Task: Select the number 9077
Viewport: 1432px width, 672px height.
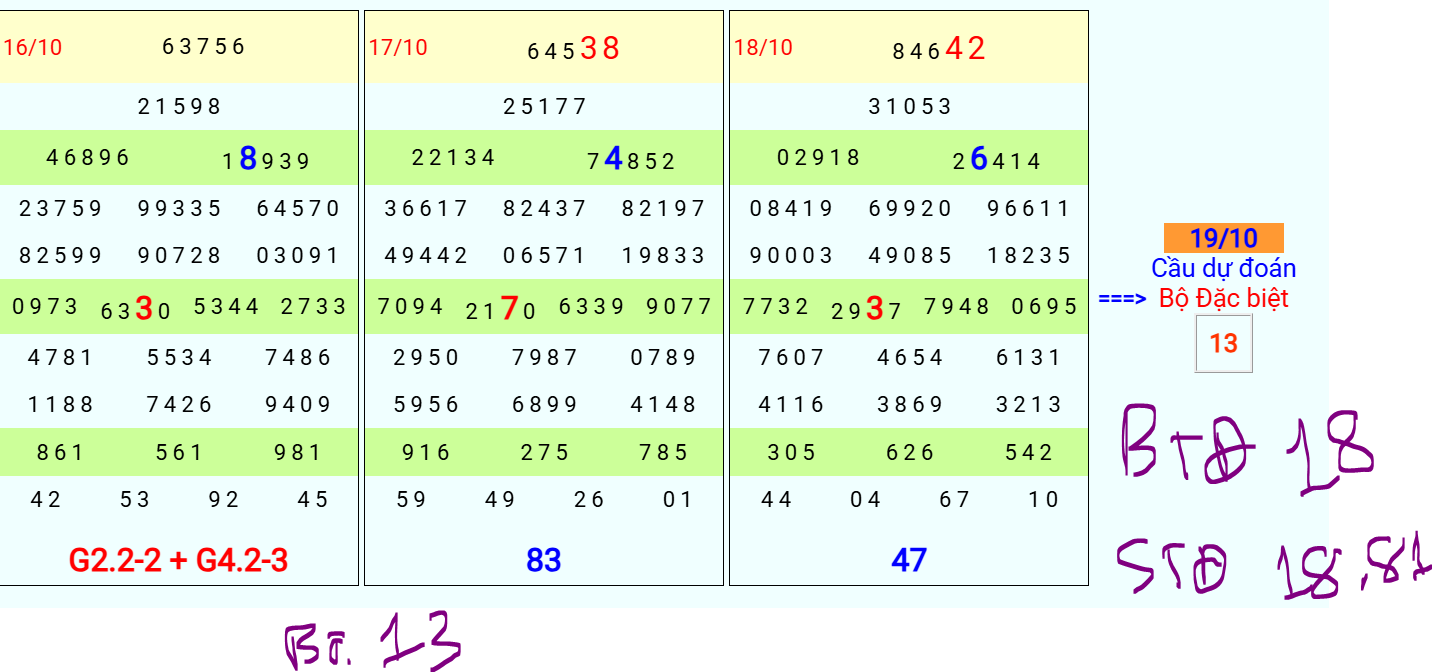Action: click(679, 306)
